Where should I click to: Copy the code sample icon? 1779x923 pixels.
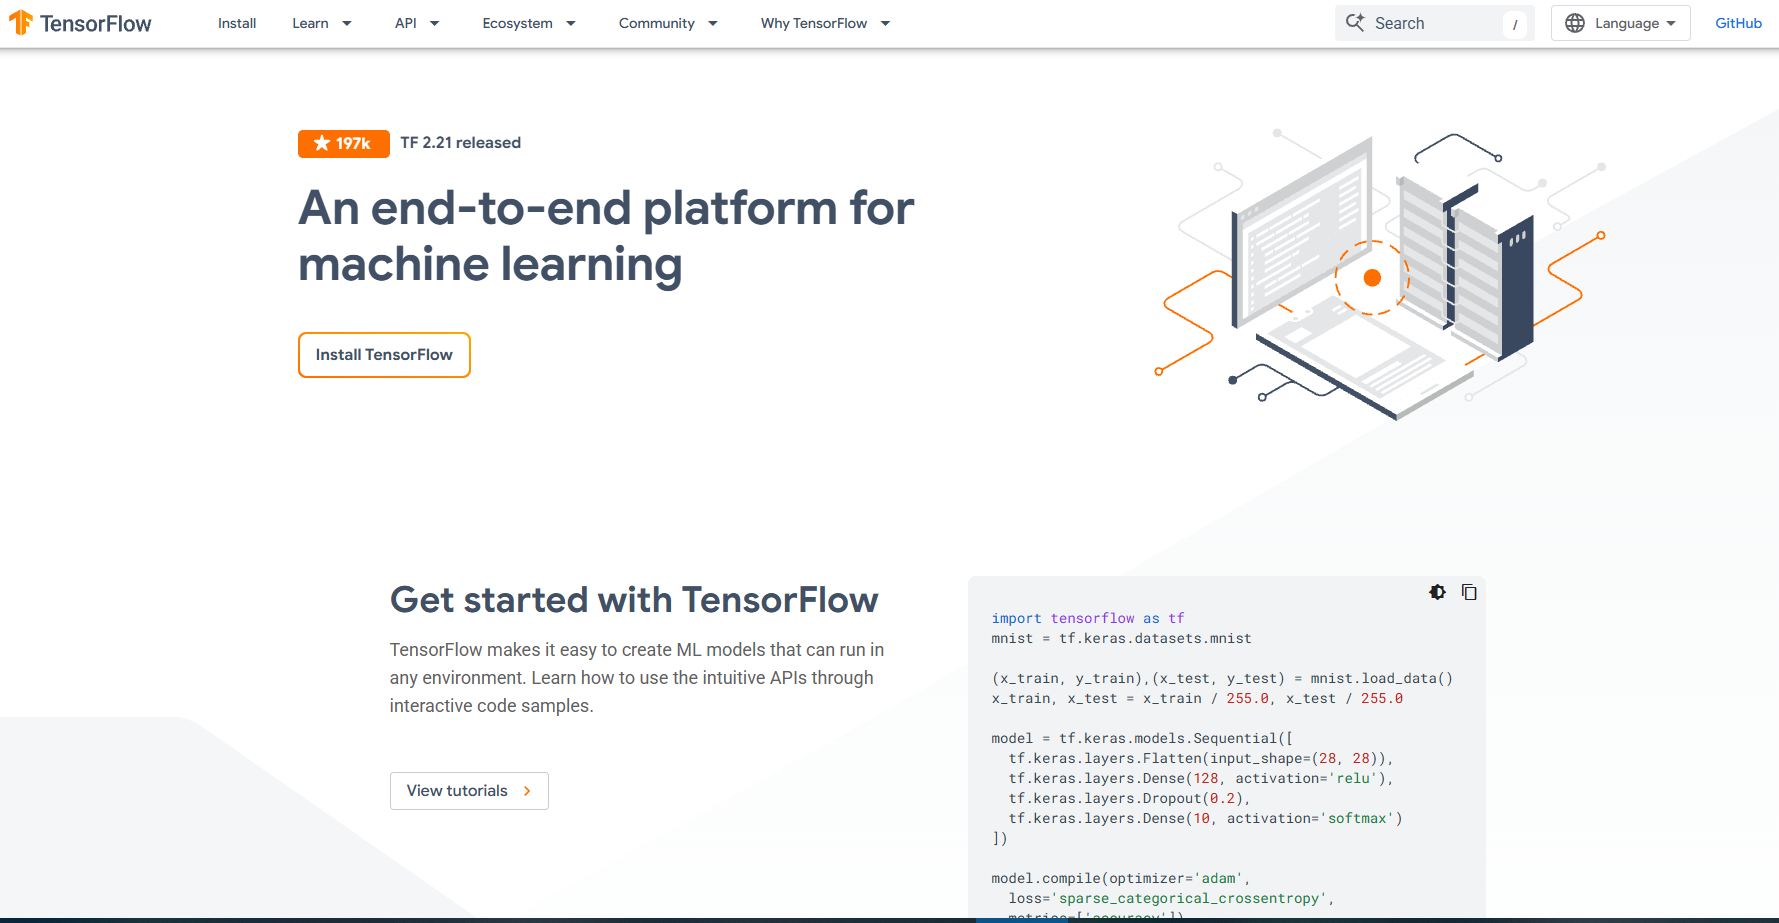coord(1469,592)
